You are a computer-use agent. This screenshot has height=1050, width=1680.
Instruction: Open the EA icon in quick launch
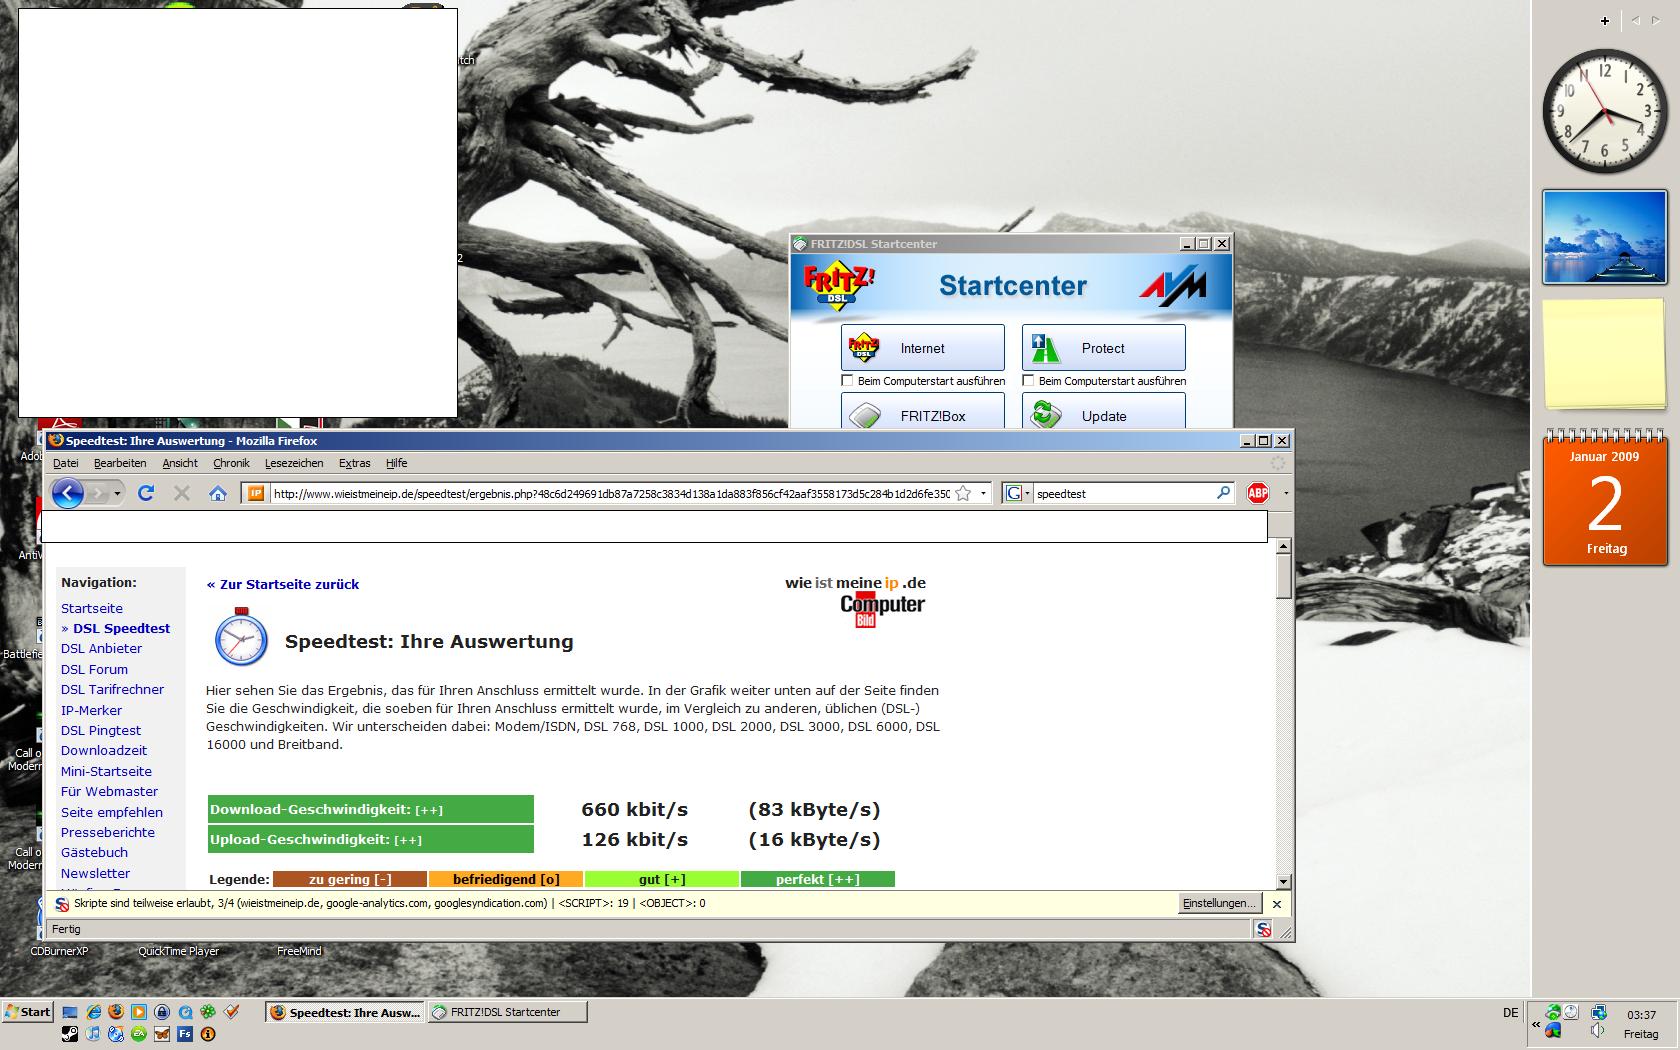(x=139, y=1034)
